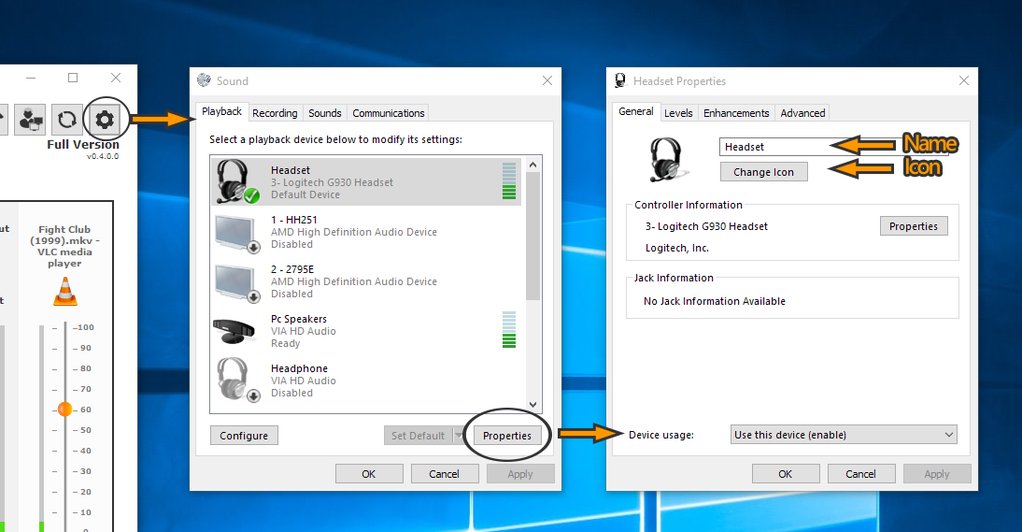Click OK in Headset Properties
The image size is (1022, 532).
click(x=785, y=474)
